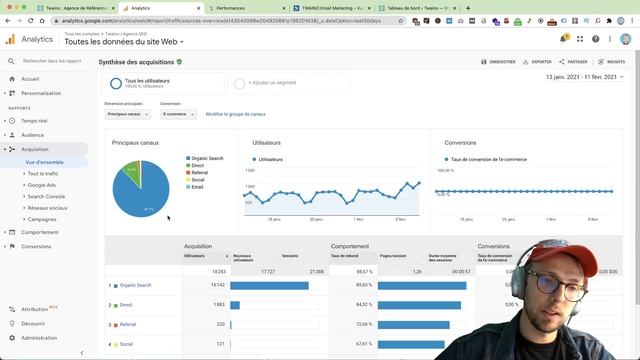Click the Direct legend color swatch
Screen dimensions: 640x360
pos(188,166)
